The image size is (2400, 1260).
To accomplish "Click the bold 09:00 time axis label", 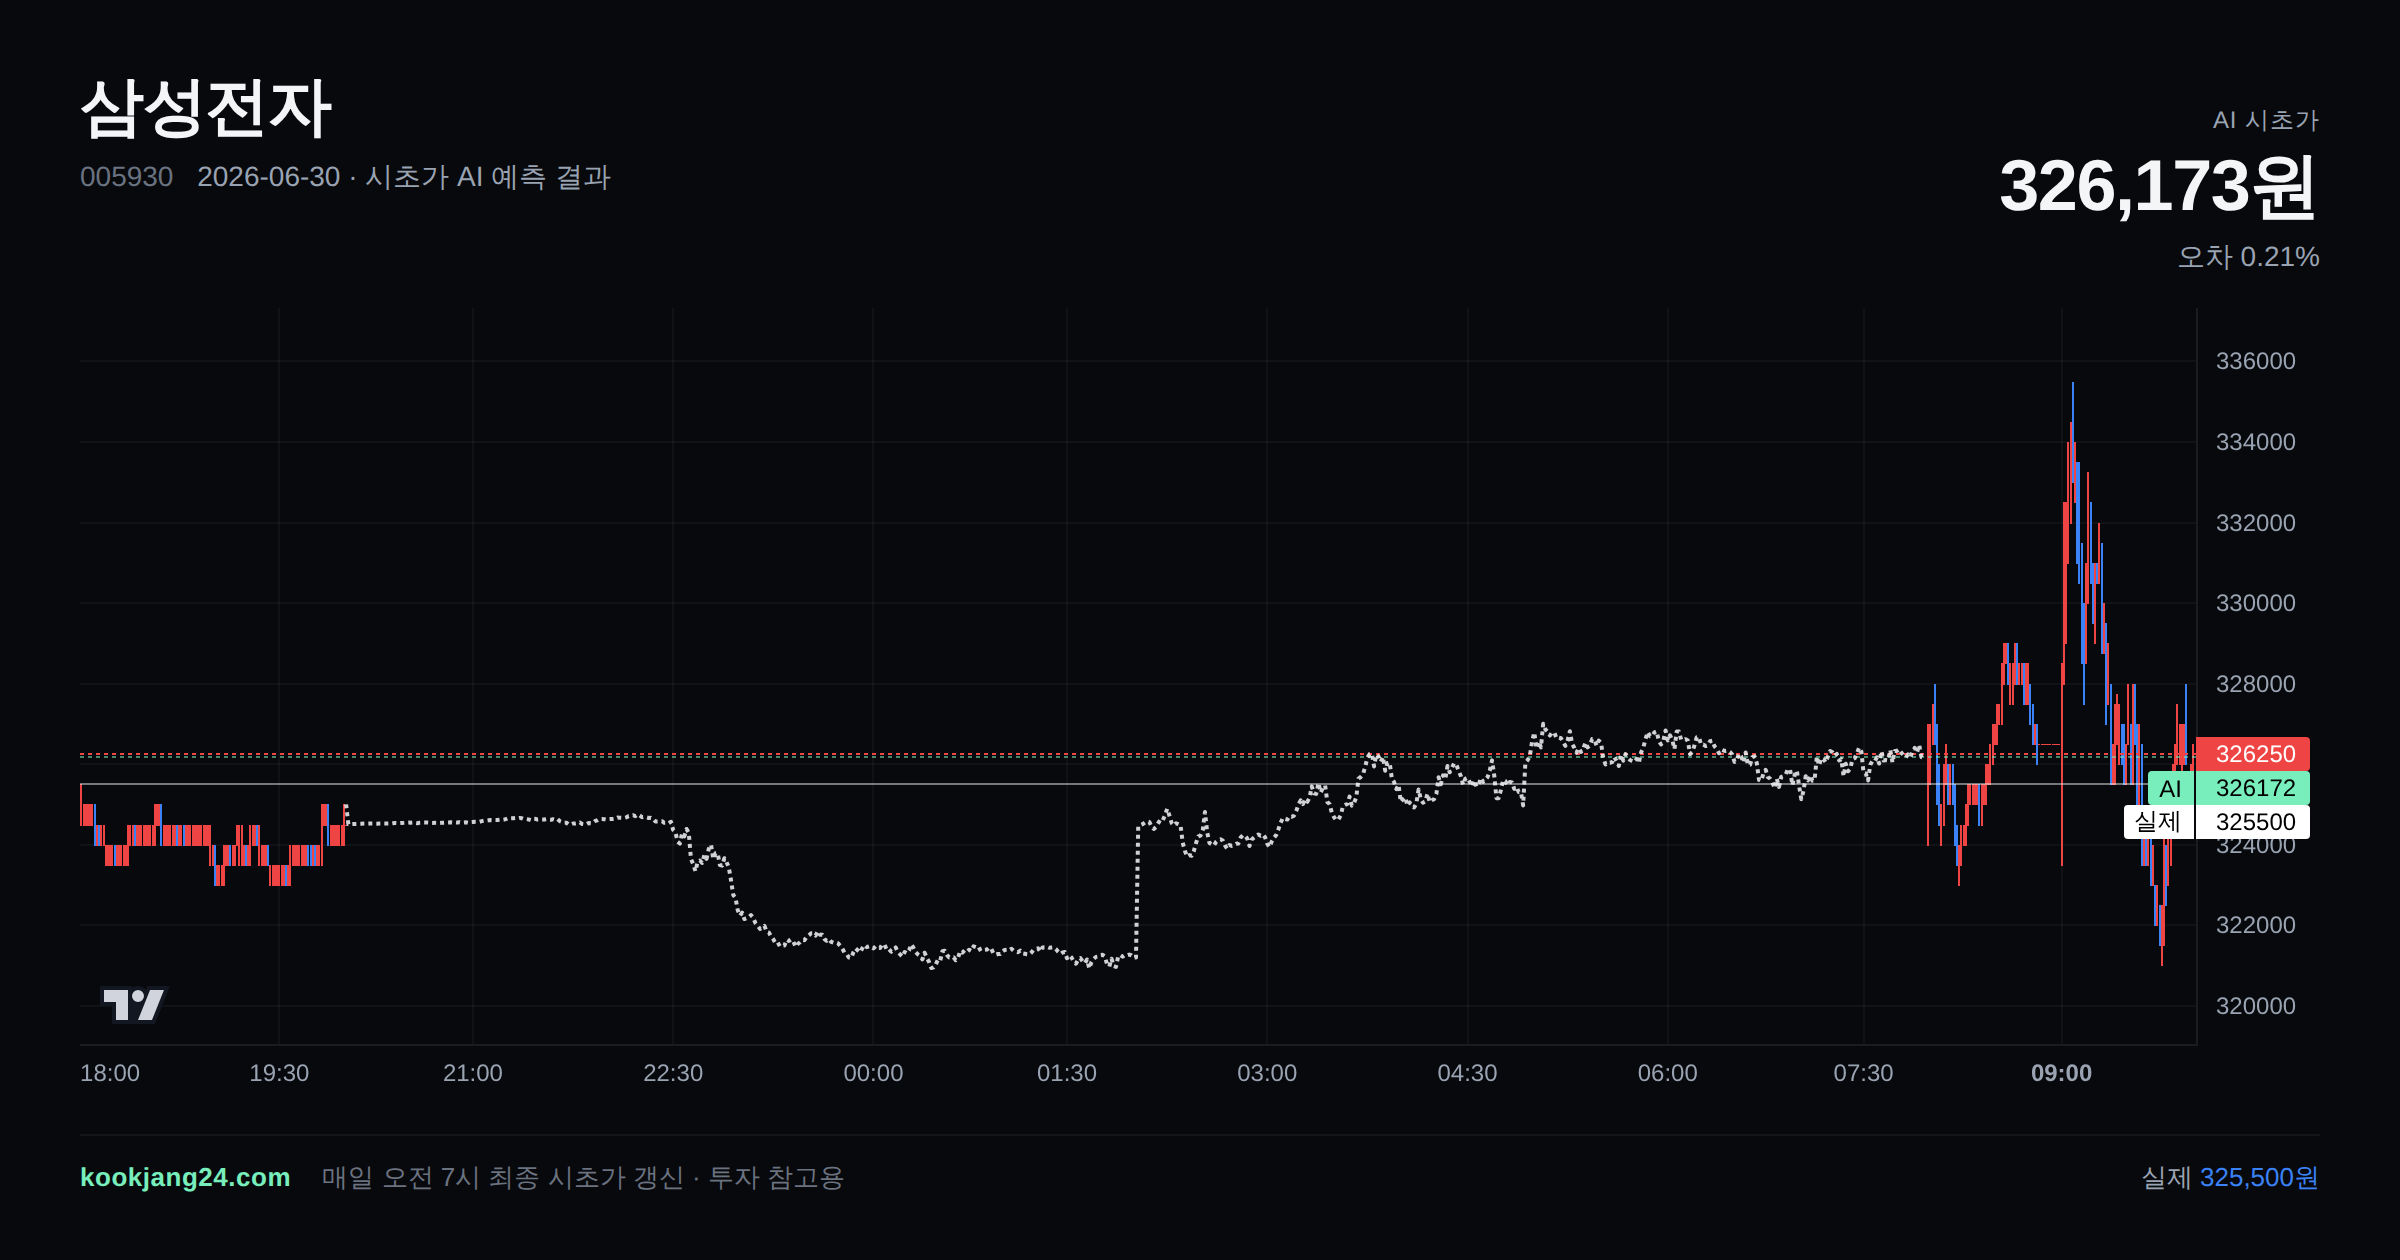I will [x=2061, y=1073].
